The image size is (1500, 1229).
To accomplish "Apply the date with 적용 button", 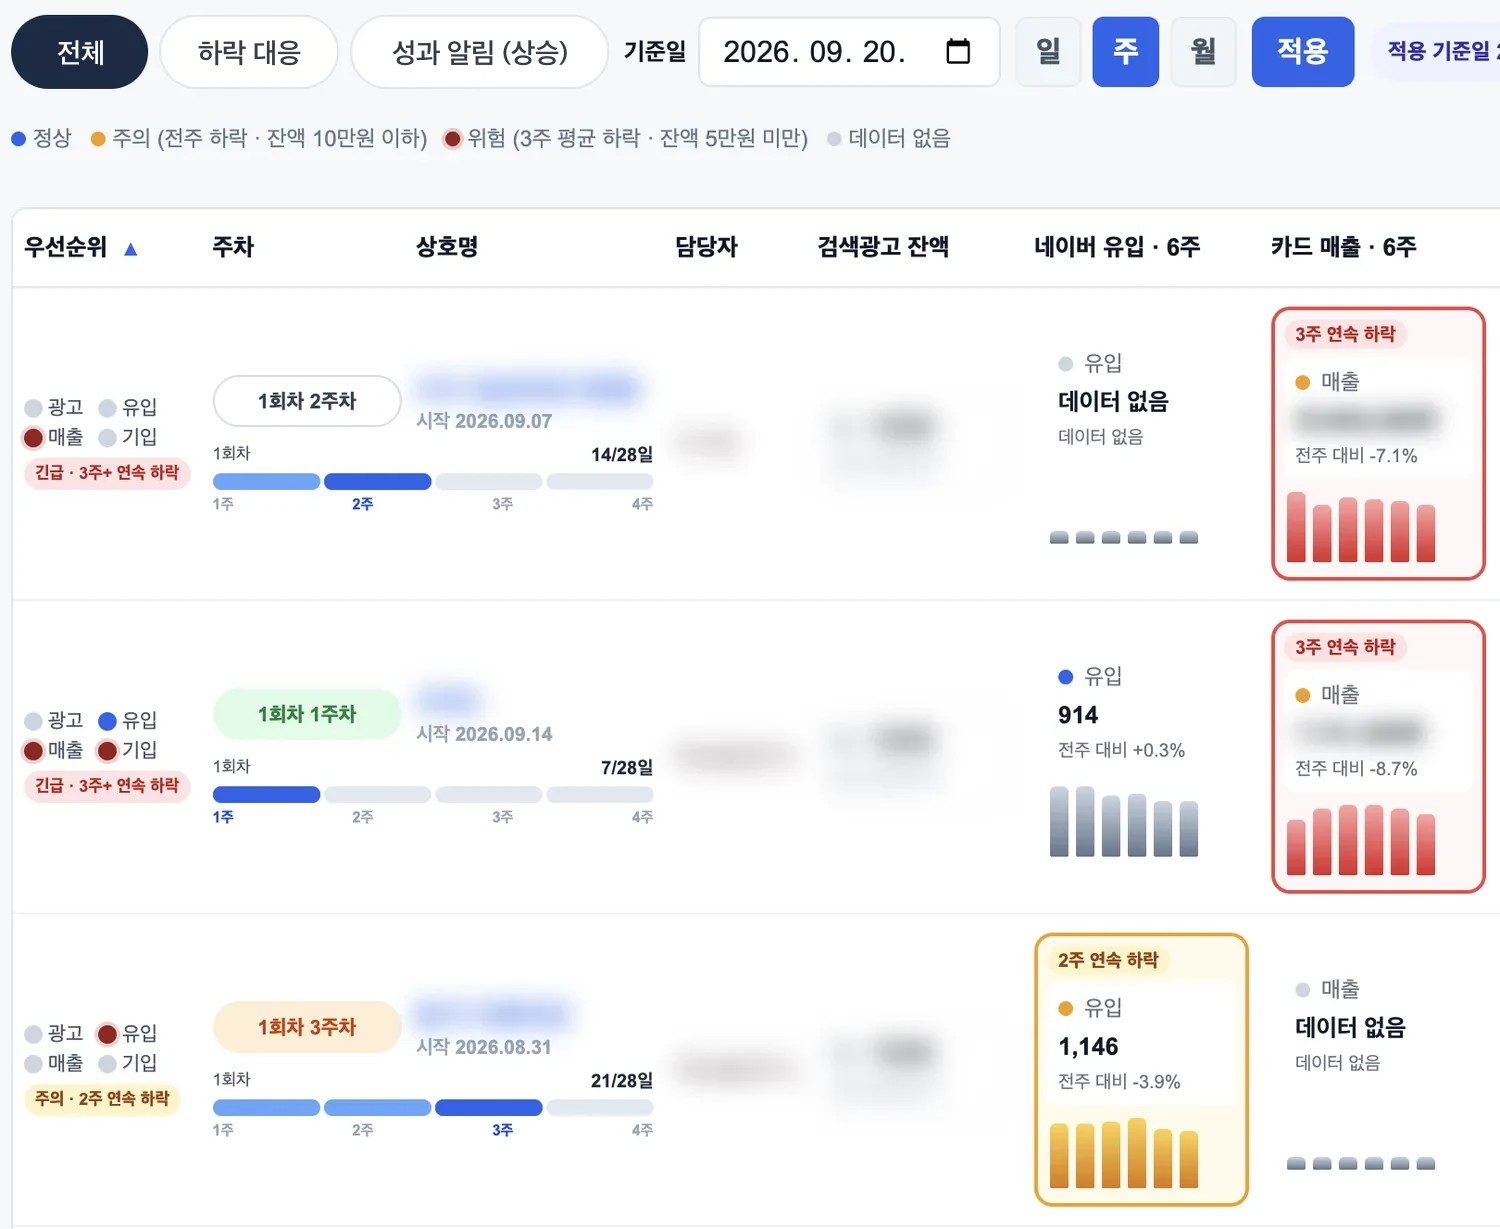I will pos(1303,52).
